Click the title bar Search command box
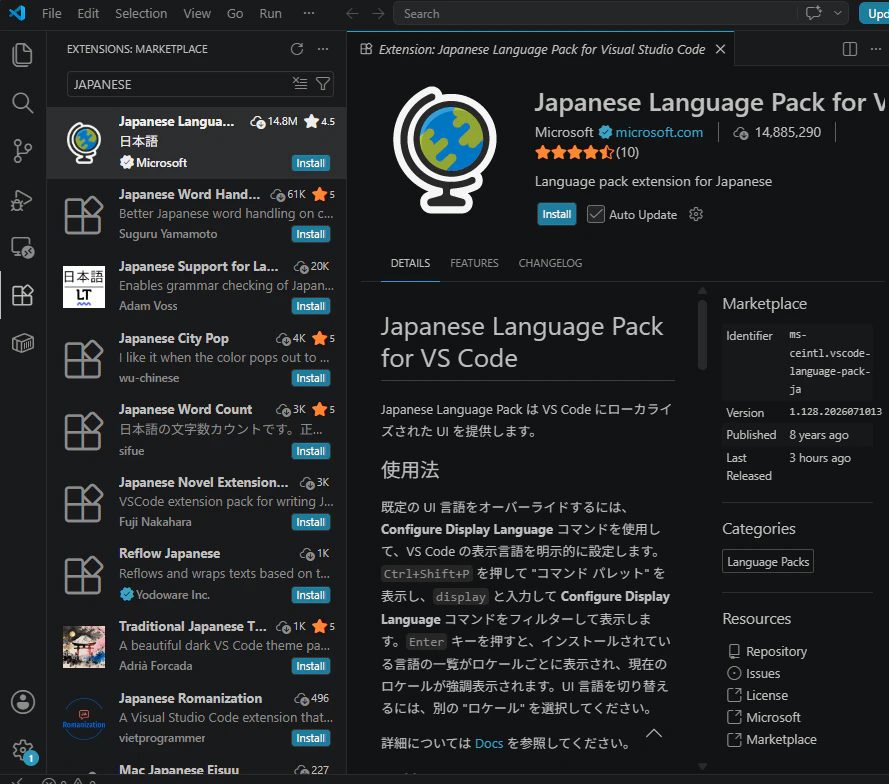The height and width of the screenshot is (784, 889). 595,14
